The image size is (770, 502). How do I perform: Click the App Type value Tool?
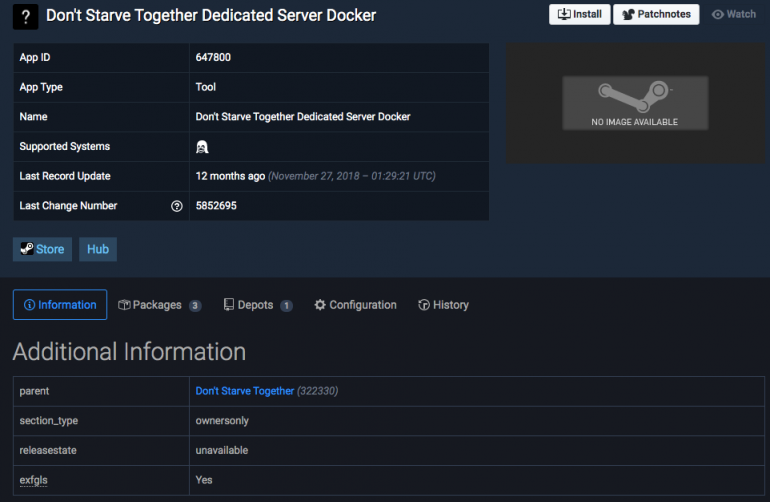(205, 87)
